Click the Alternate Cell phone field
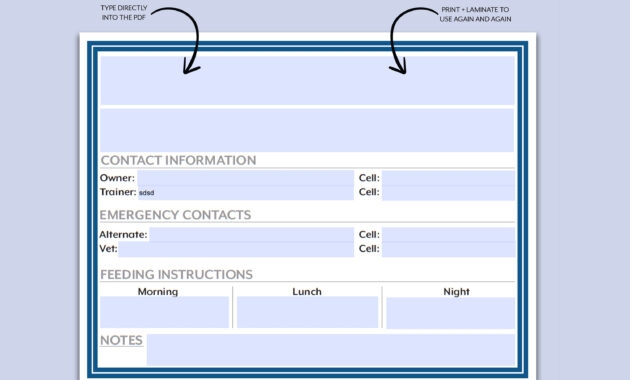 [x=448, y=235]
